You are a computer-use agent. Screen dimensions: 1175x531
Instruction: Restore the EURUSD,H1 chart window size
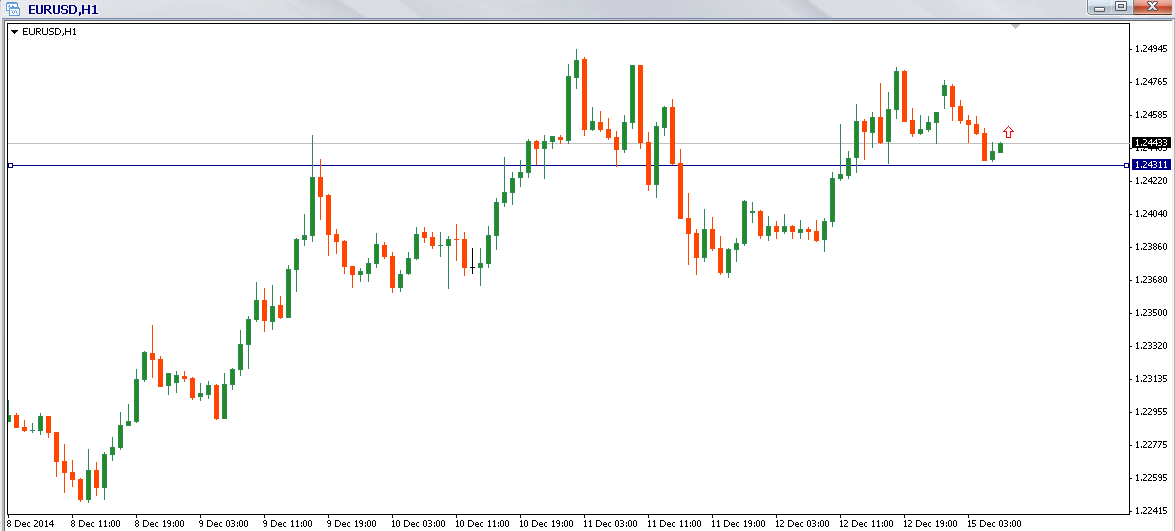[x=1120, y=7]
